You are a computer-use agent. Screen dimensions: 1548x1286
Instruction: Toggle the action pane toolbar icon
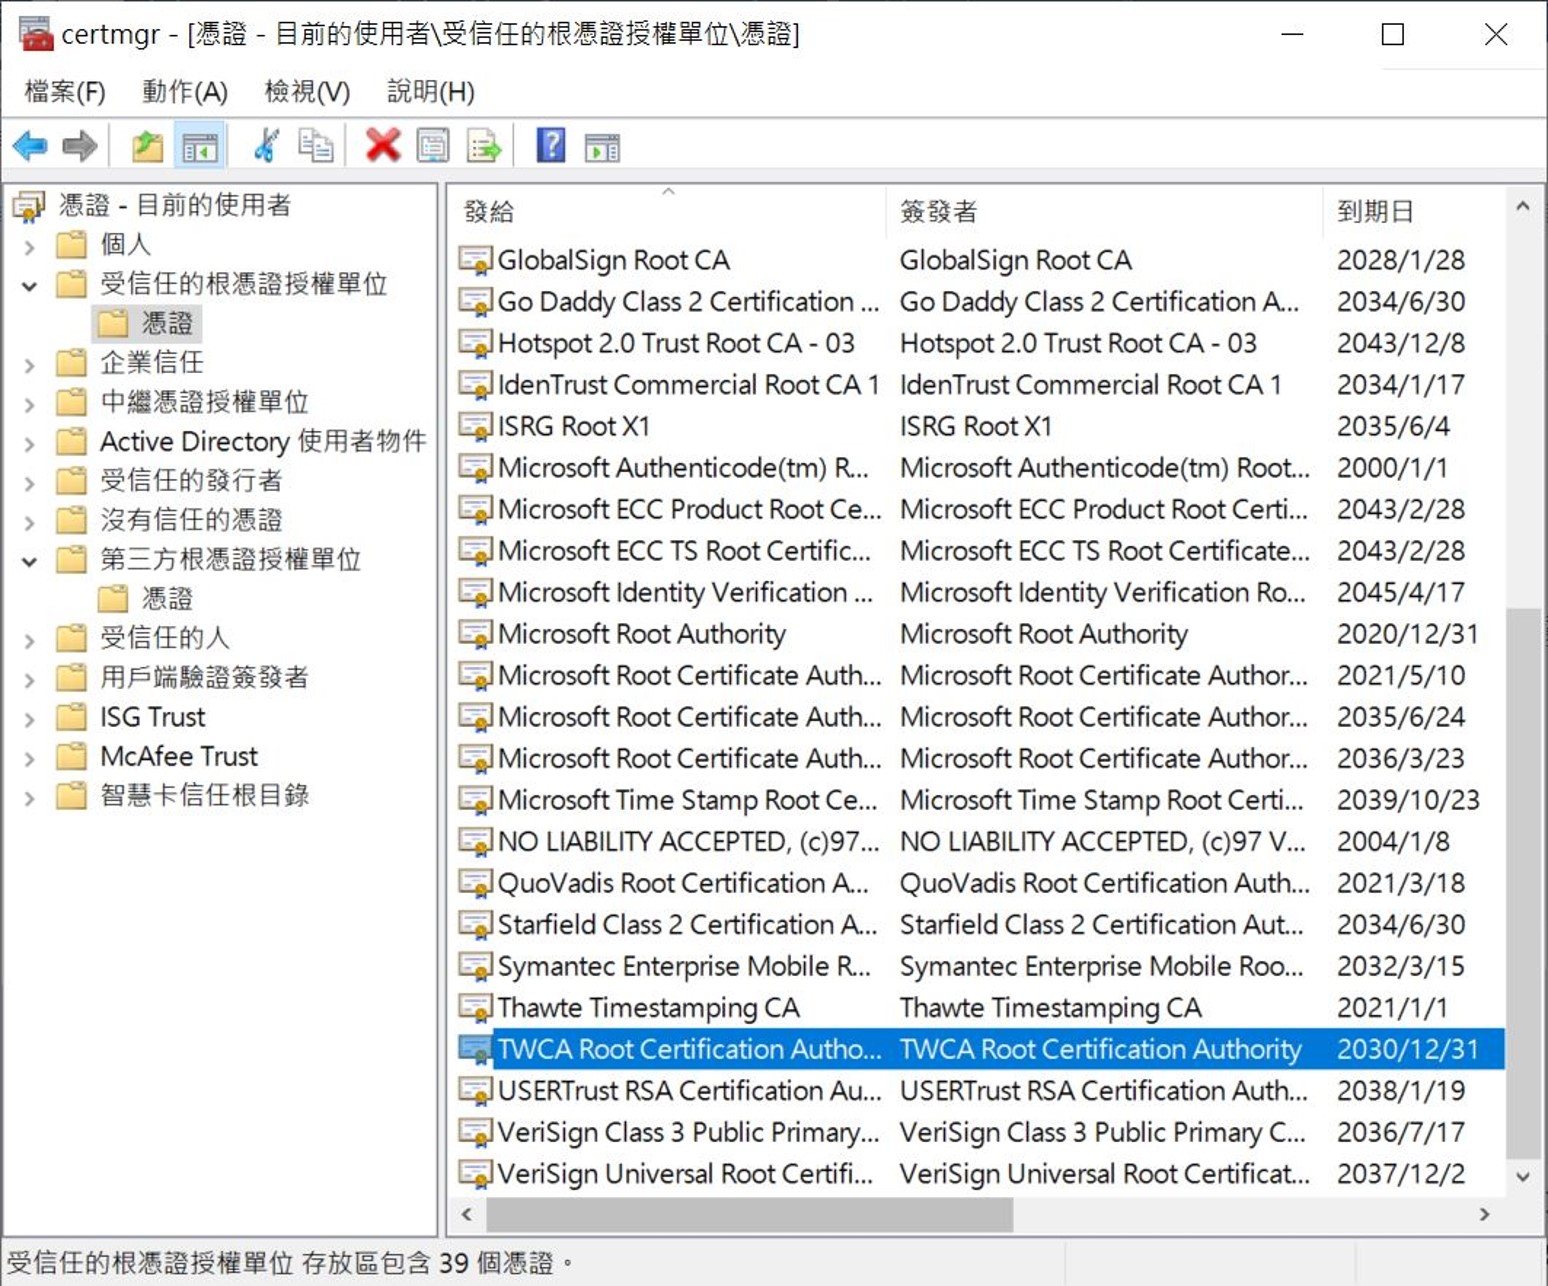[602, 147]
